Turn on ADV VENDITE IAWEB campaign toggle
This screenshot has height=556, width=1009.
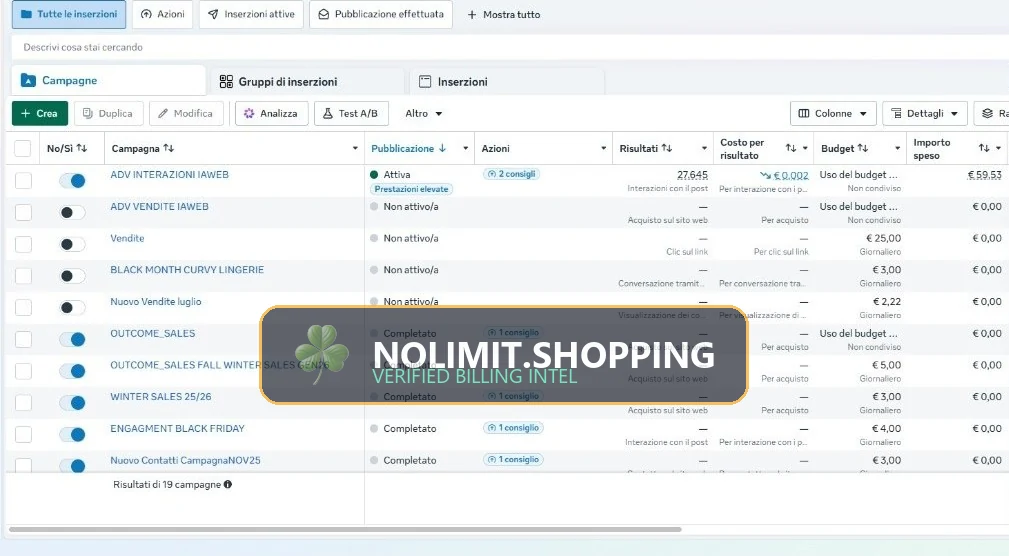point(72,212)
